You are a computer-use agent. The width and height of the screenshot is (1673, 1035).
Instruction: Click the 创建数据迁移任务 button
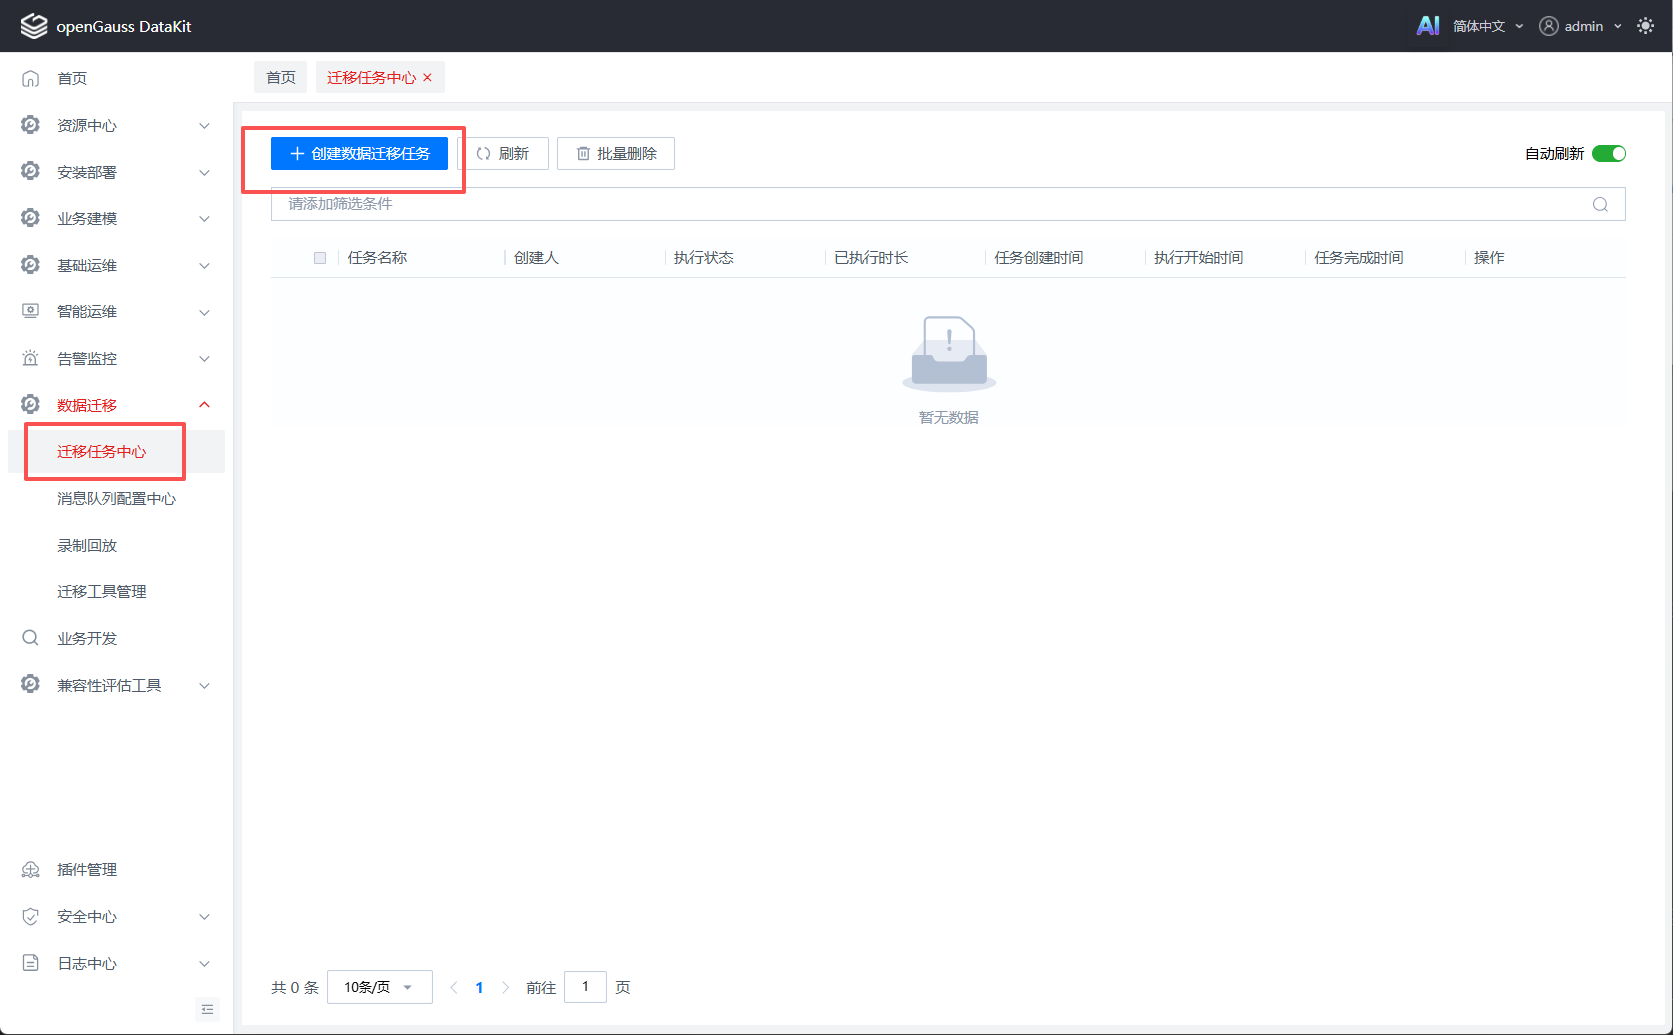click(359, 153)
